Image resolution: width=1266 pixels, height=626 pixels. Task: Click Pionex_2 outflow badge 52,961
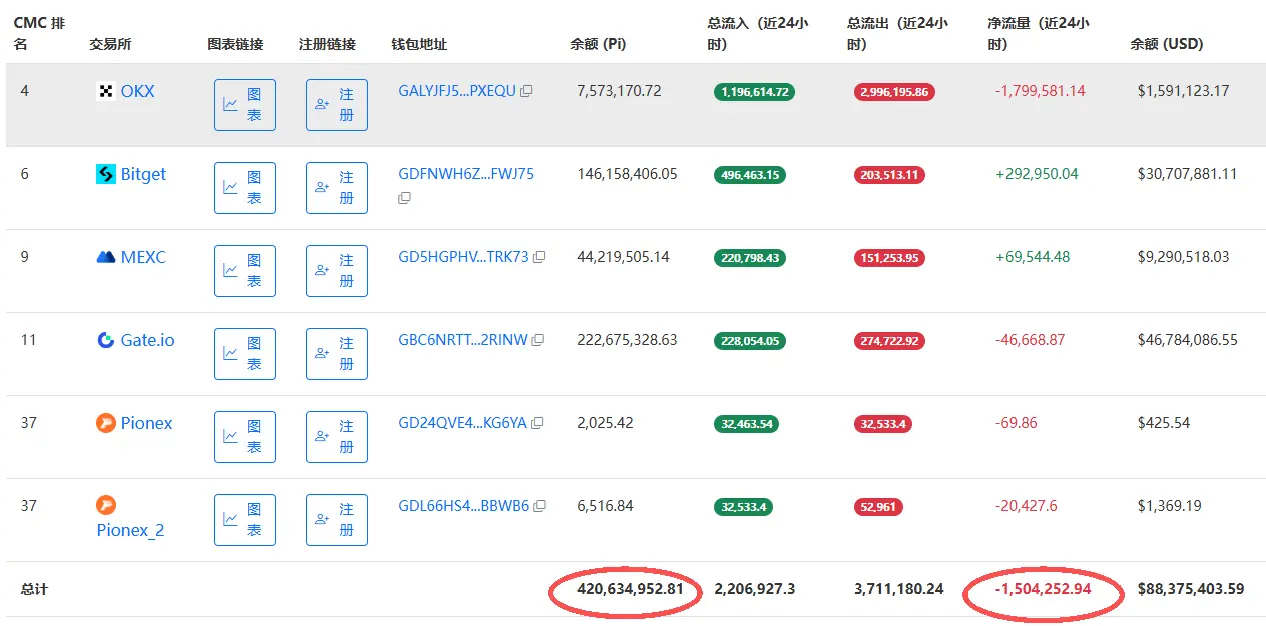pos(878,507)
